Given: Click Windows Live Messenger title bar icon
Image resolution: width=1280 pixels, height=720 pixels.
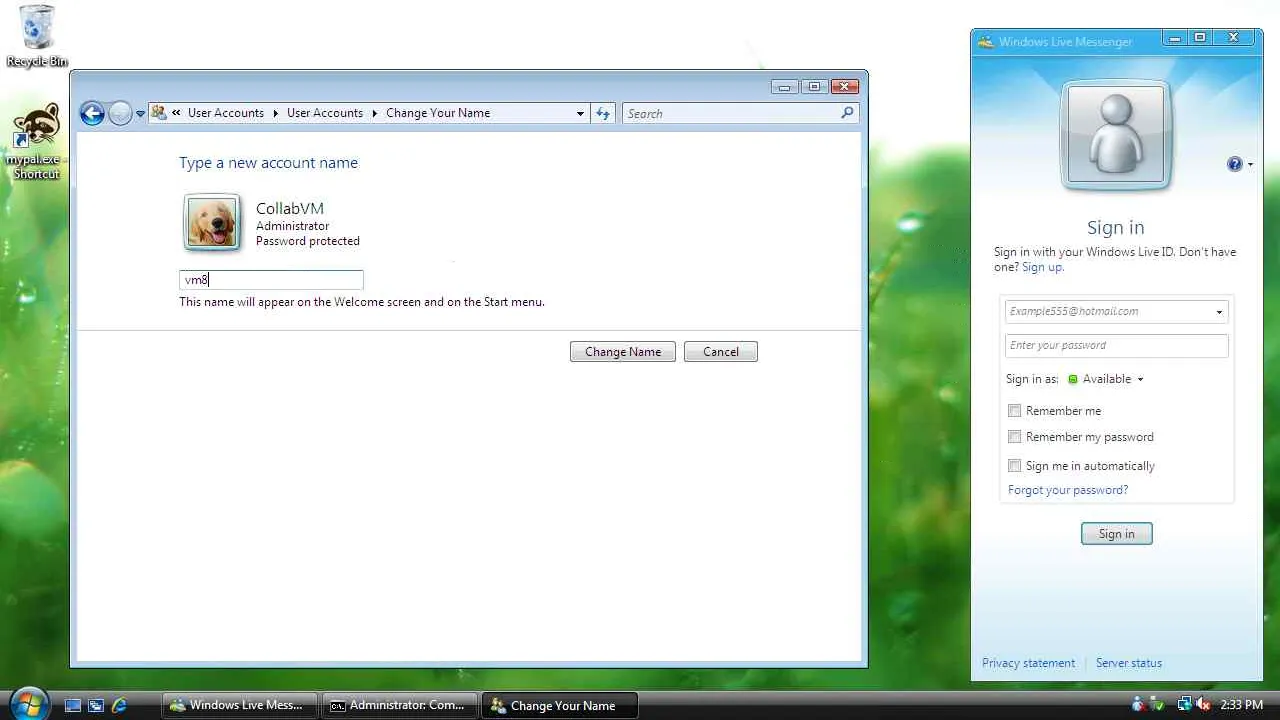Looking at the screenshot, I should click(x=985, y=42).
